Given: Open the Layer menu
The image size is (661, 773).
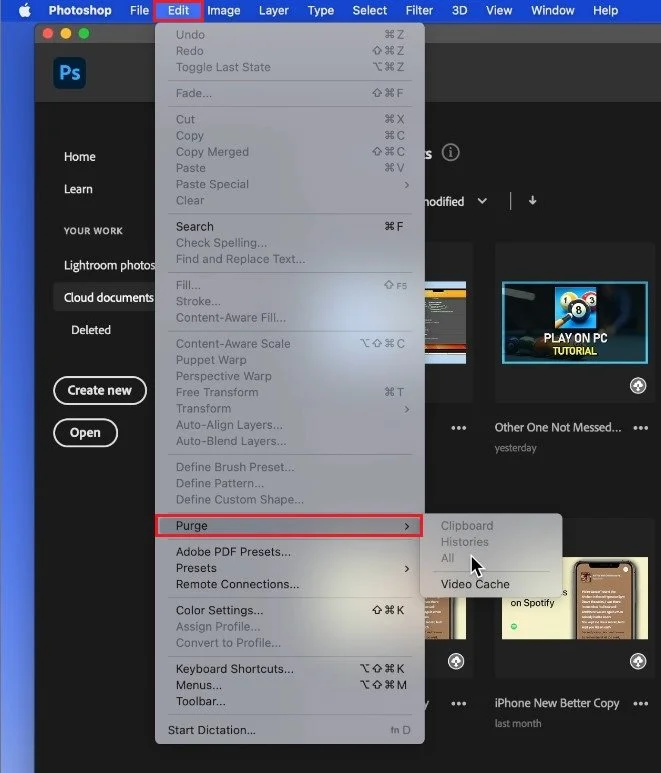Looking at the screenshot, I should coord(274,10).
